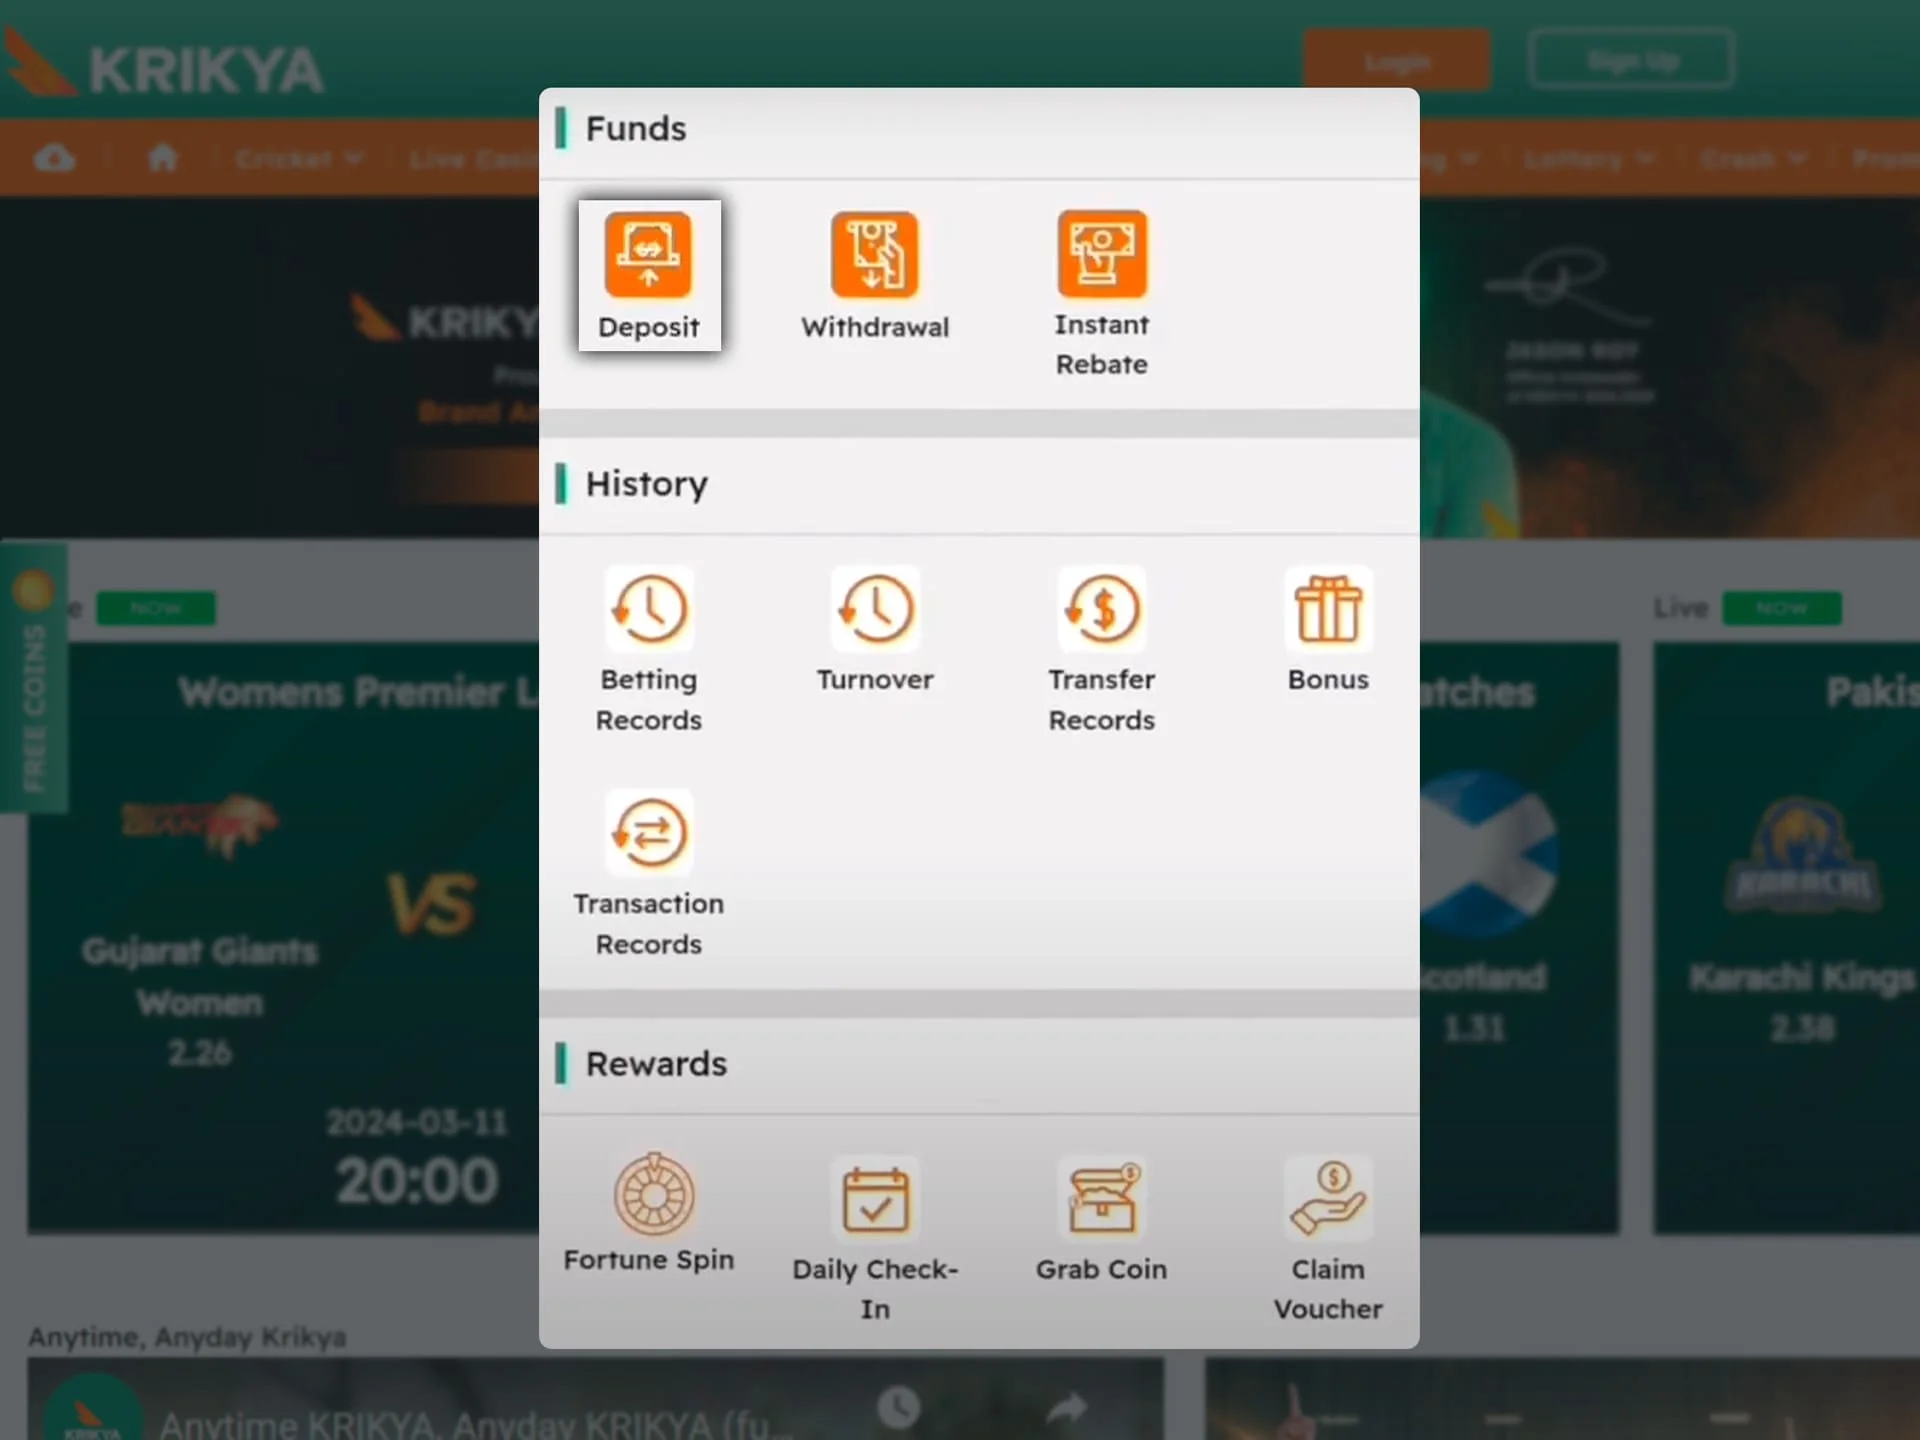Select Instant Rebate in Funds
Image resolution: width=1920 pixels, height=1440 pixels.
[1101, 293]
